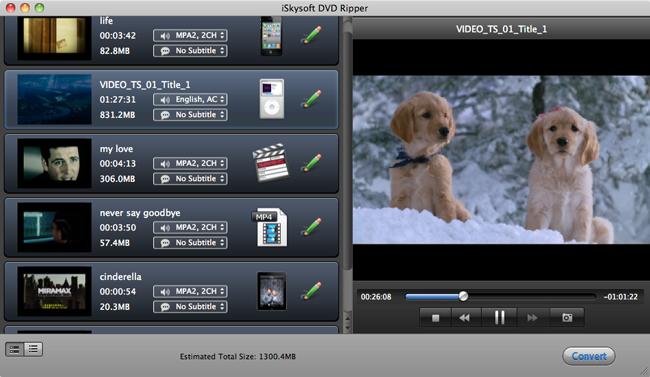
Task: Select the my love clip thumbnail
Action: click(x=54, y=163)
